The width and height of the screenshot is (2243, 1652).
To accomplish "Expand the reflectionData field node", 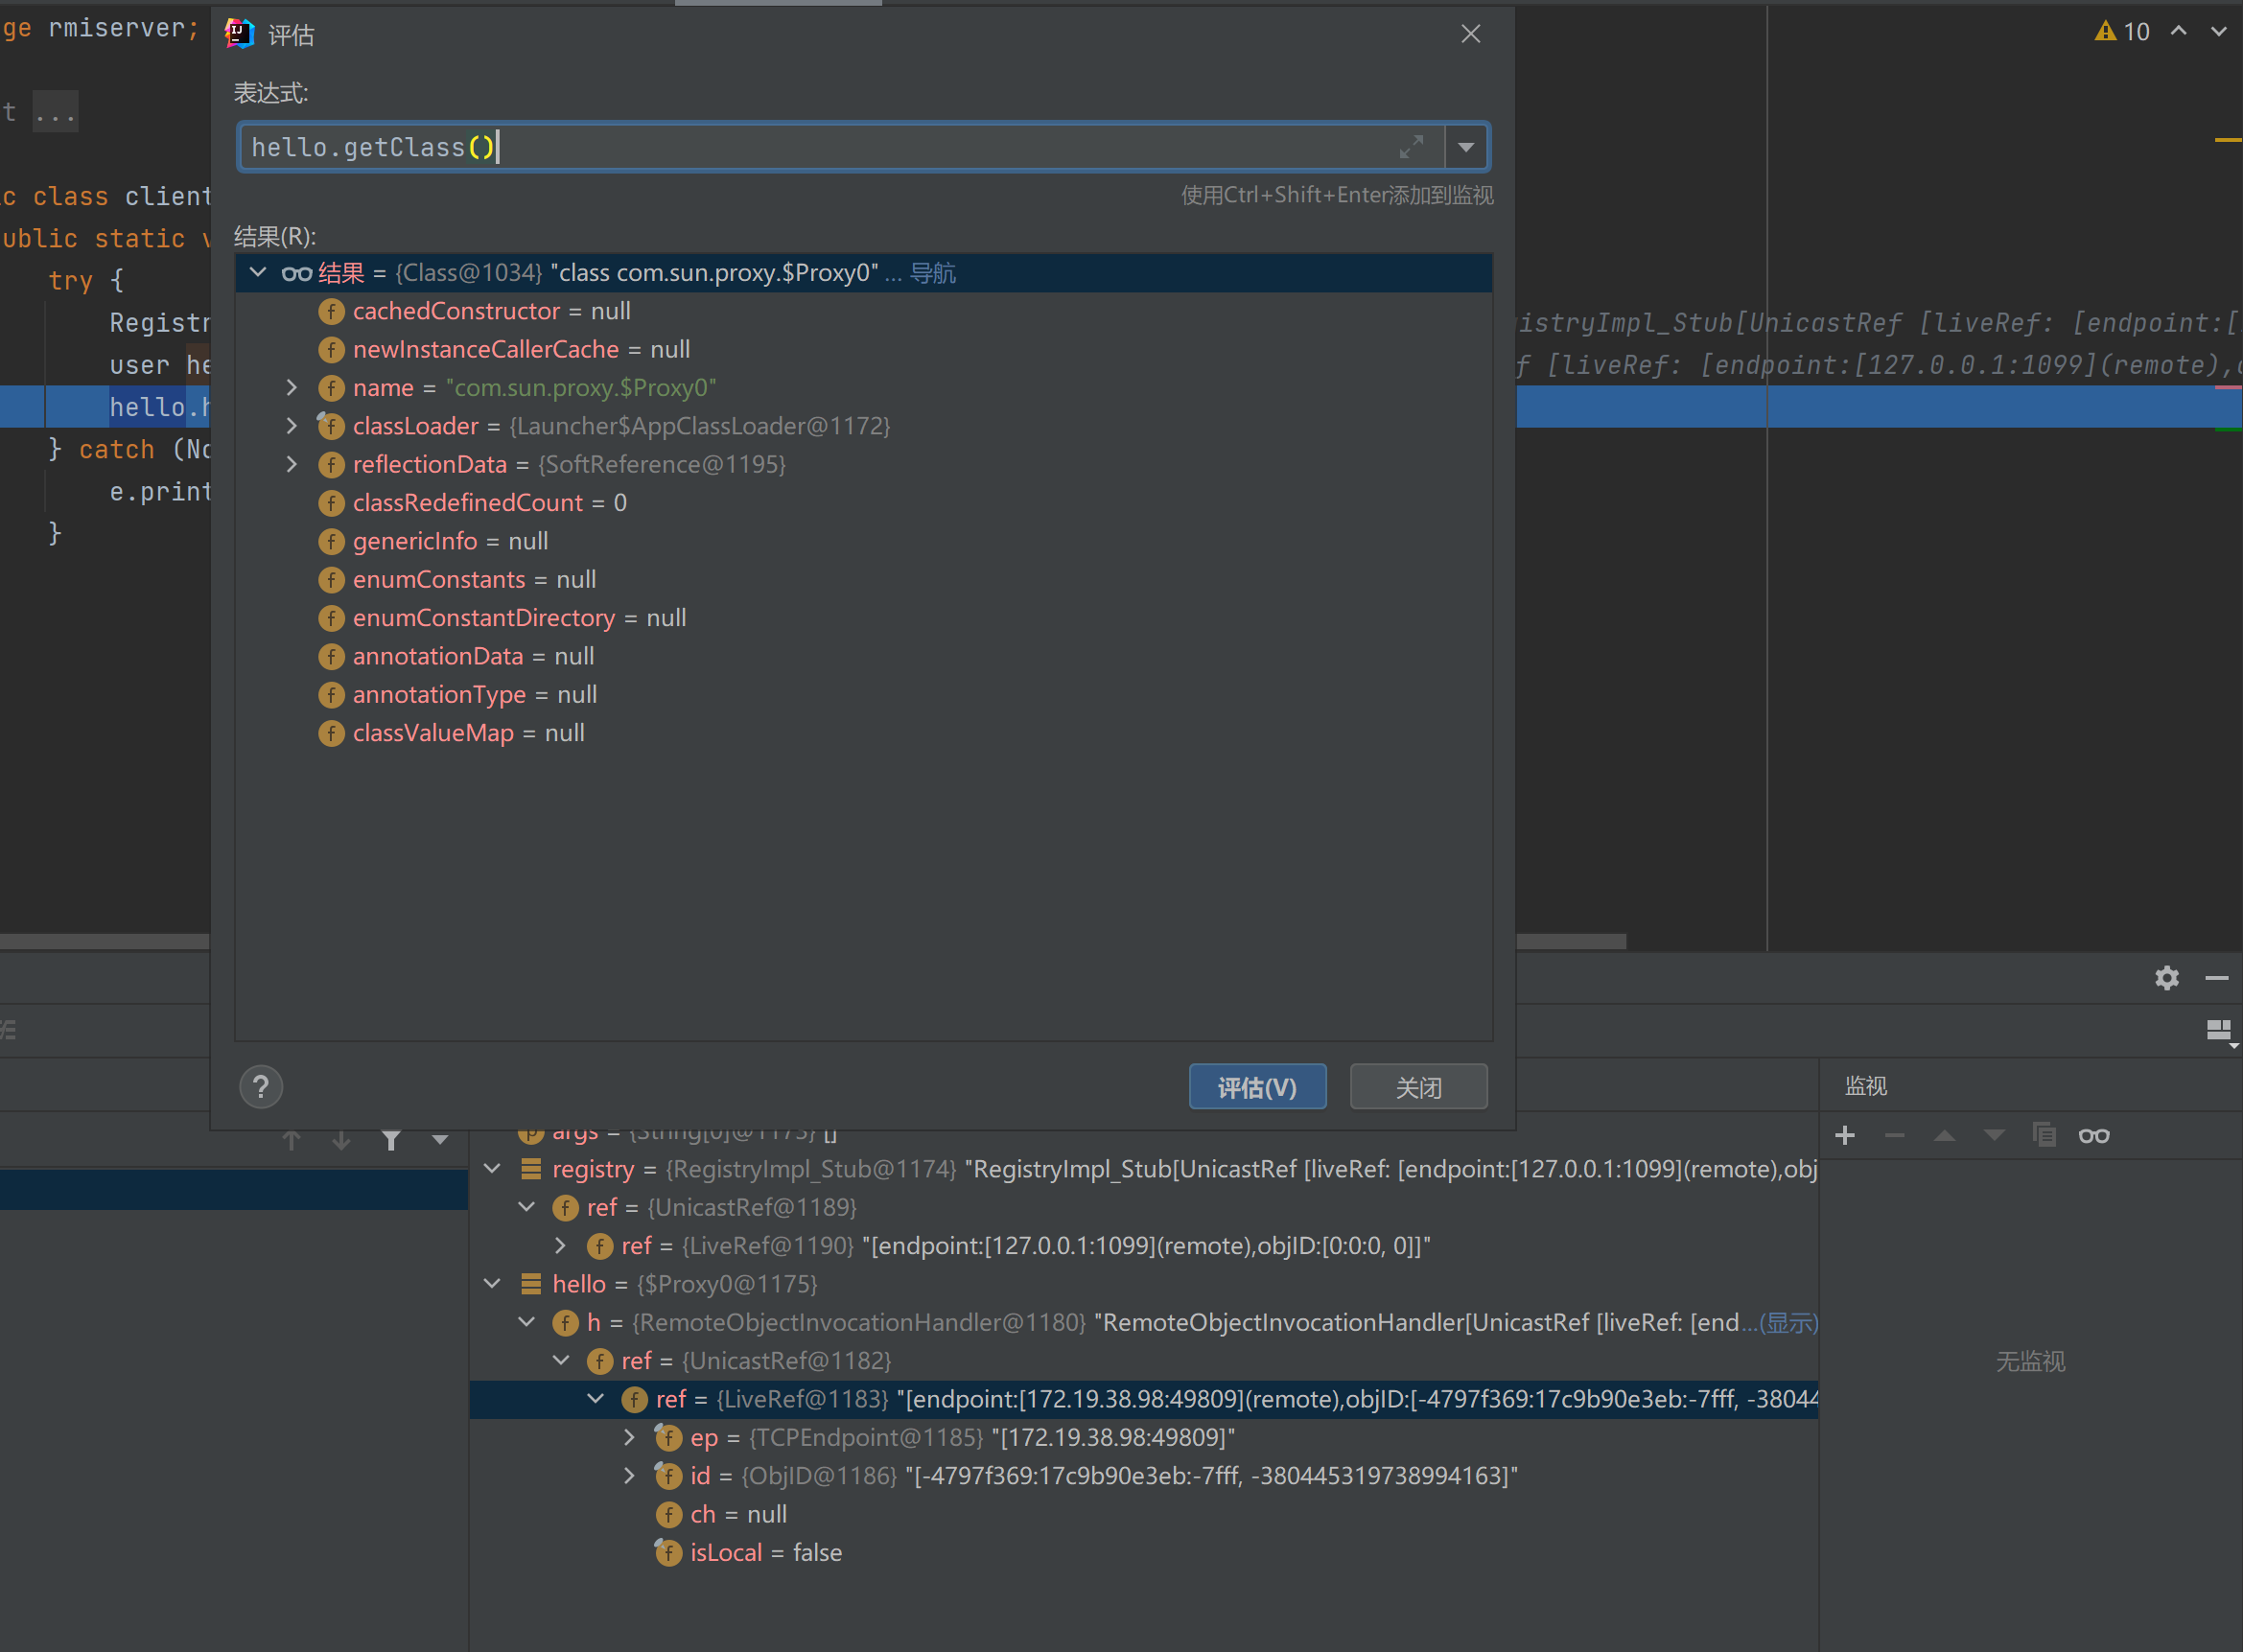I will pyautogui.click(x=291, y=464).
